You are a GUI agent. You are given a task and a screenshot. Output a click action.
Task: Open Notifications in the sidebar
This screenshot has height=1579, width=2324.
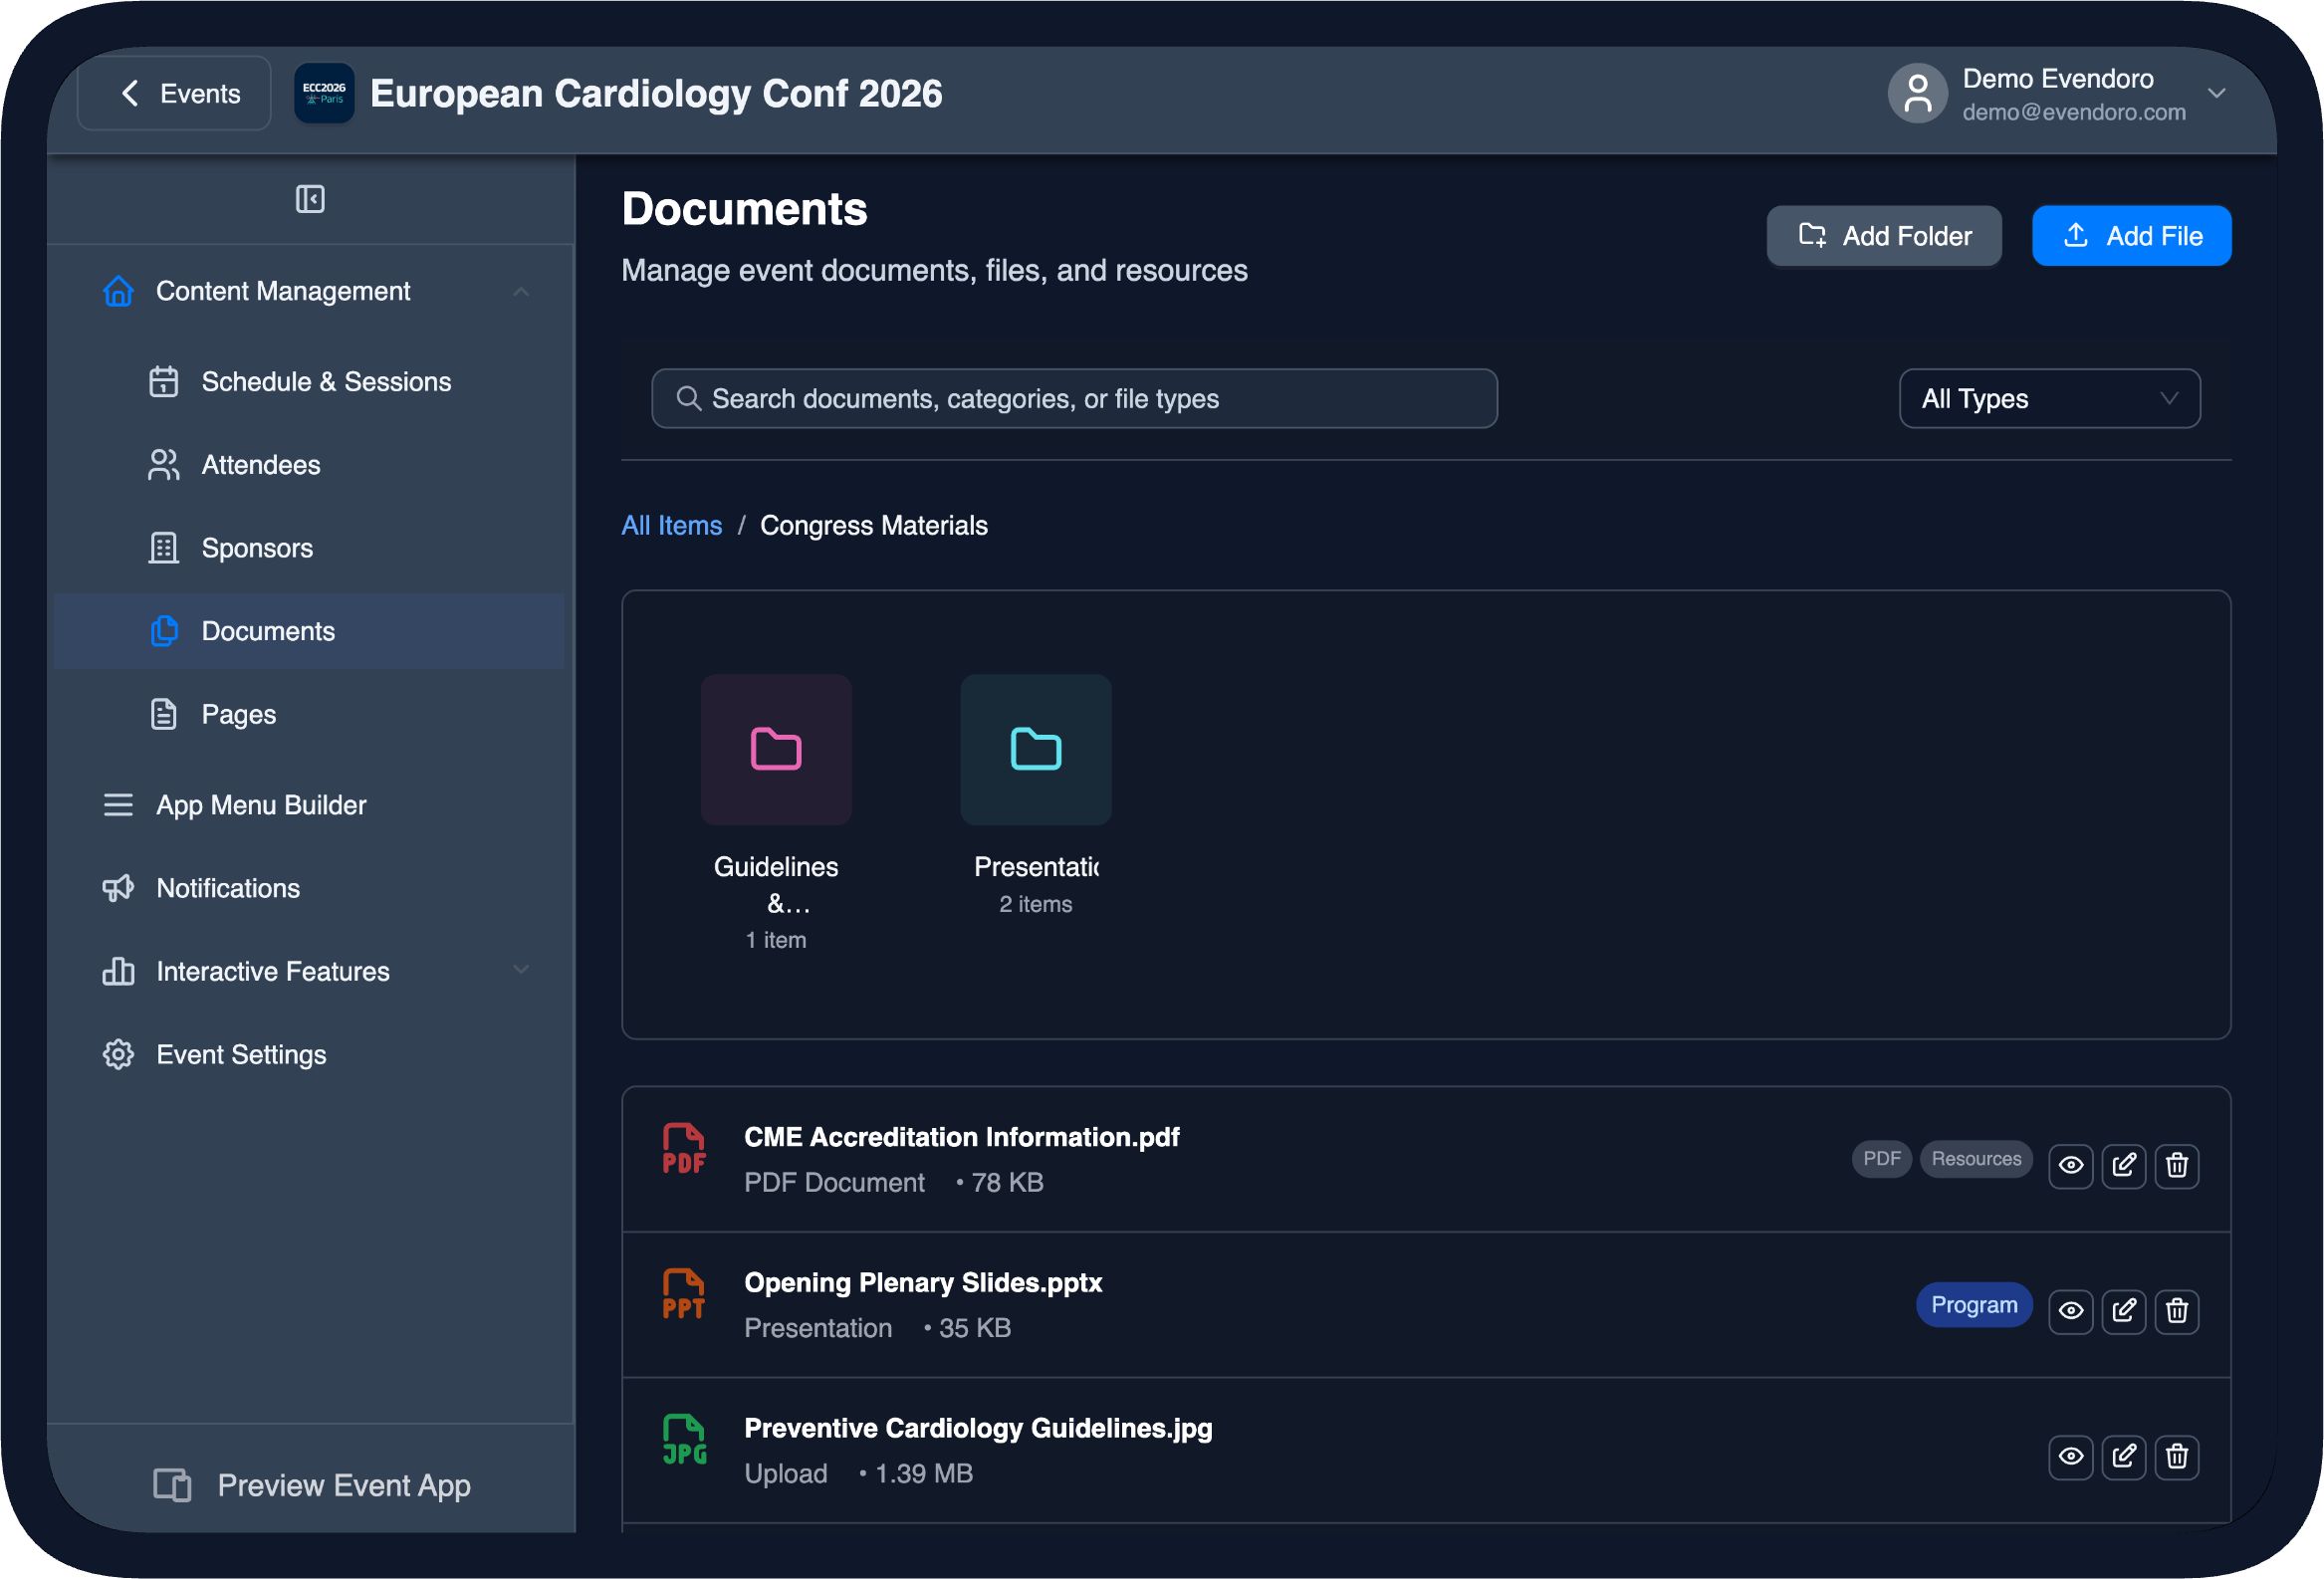[310, 888]
